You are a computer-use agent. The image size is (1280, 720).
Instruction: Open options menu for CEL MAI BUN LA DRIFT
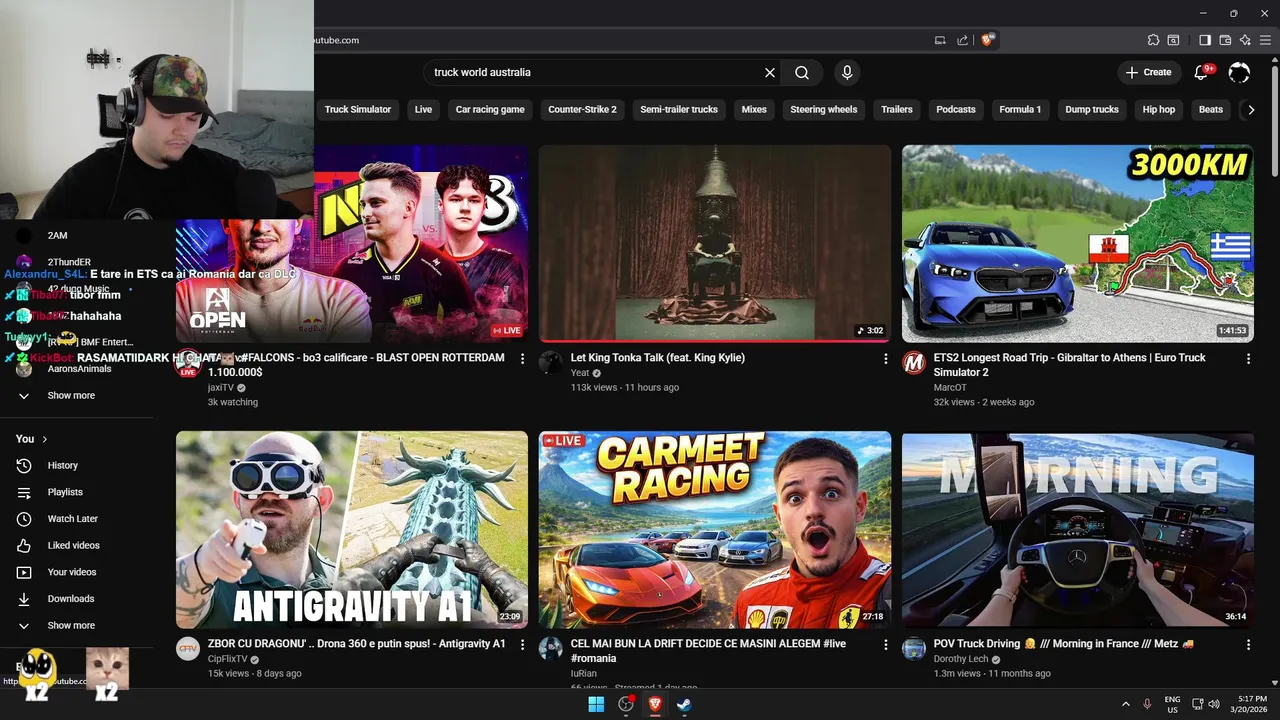[x=885, y=645]
